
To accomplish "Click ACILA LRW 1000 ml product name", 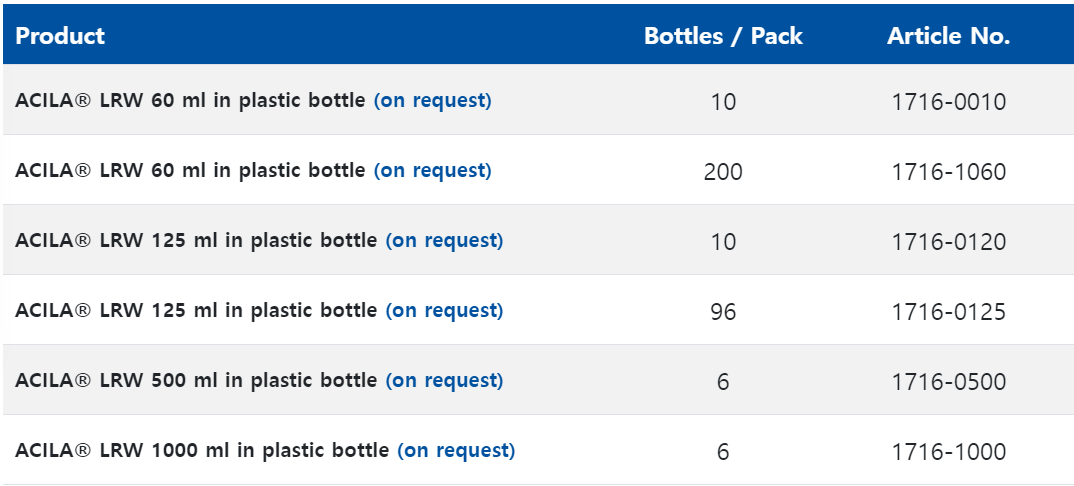I will point(202,450).
